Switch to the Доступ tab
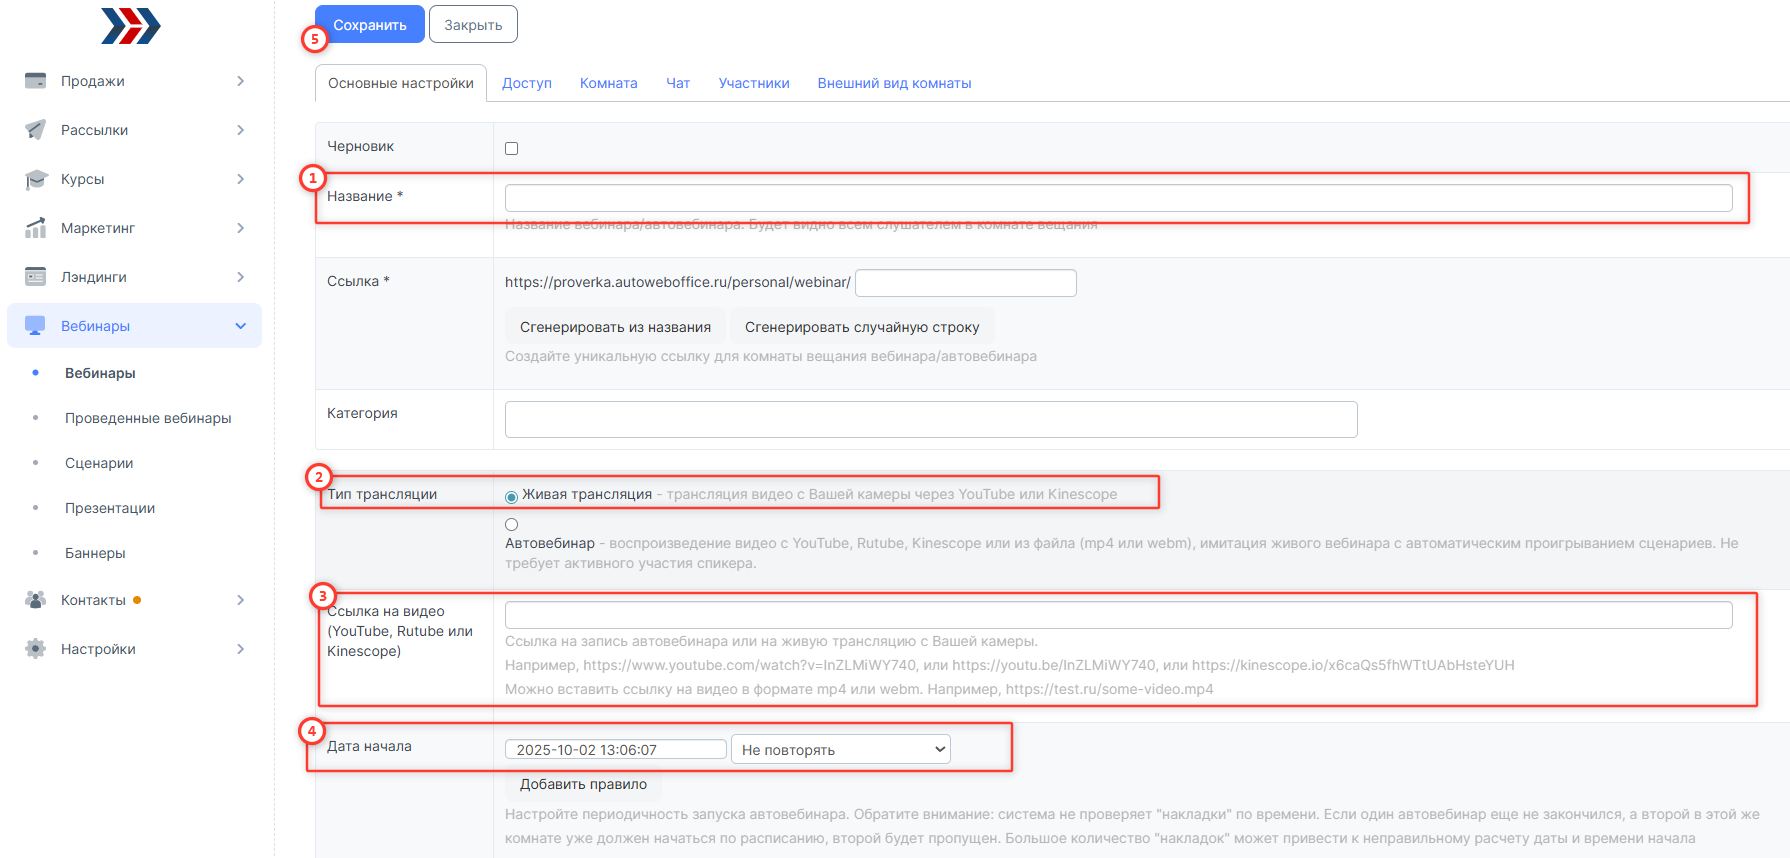This screenshot has height=858, width=1790. (x=526, y=83)
